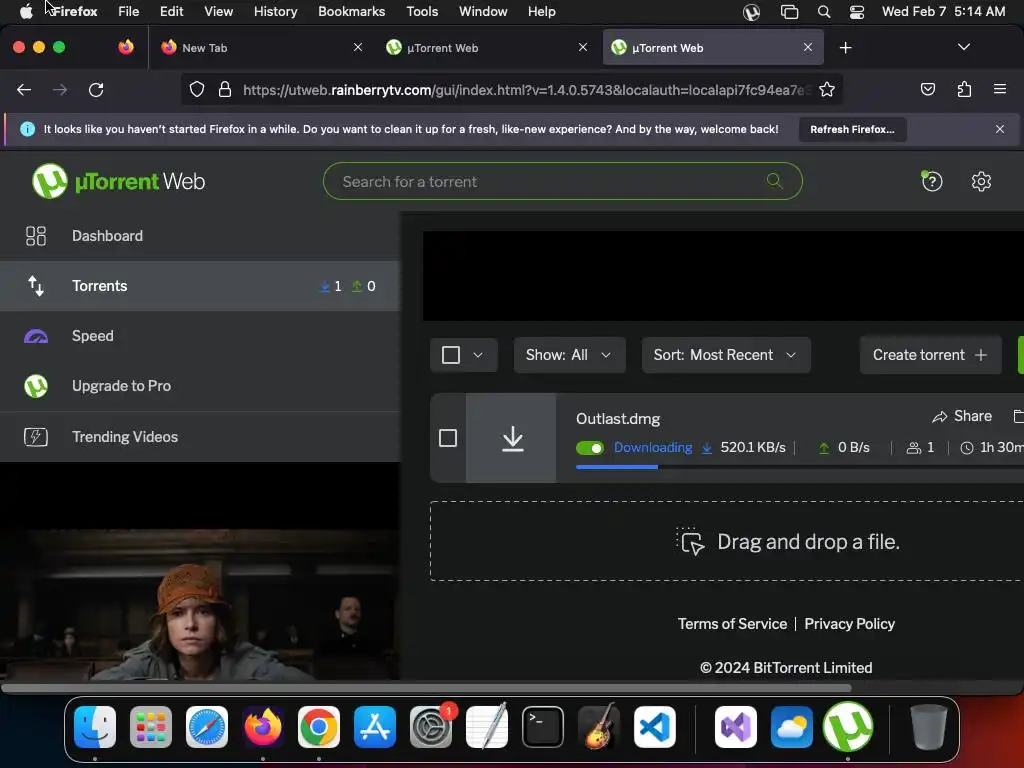Image resolution: width=1024 pixels, height=768 pixels.
Task: Click the Create torrent button
Action: click(930, 355)
